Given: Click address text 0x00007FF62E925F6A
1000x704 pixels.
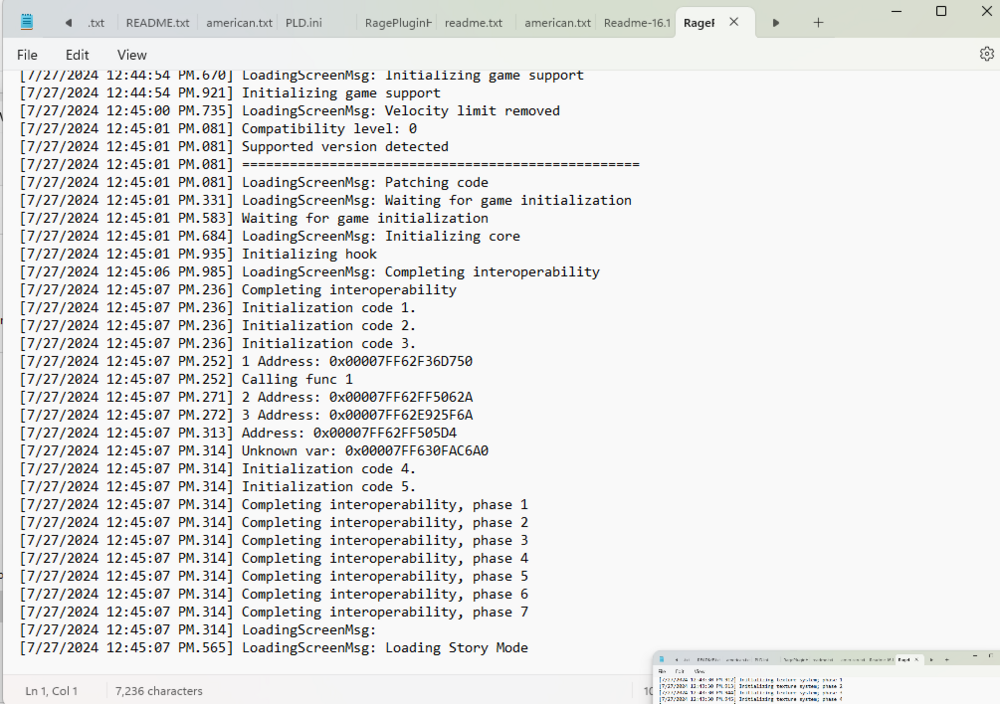Looking at the screenshot, I should [x=401, y=414].
